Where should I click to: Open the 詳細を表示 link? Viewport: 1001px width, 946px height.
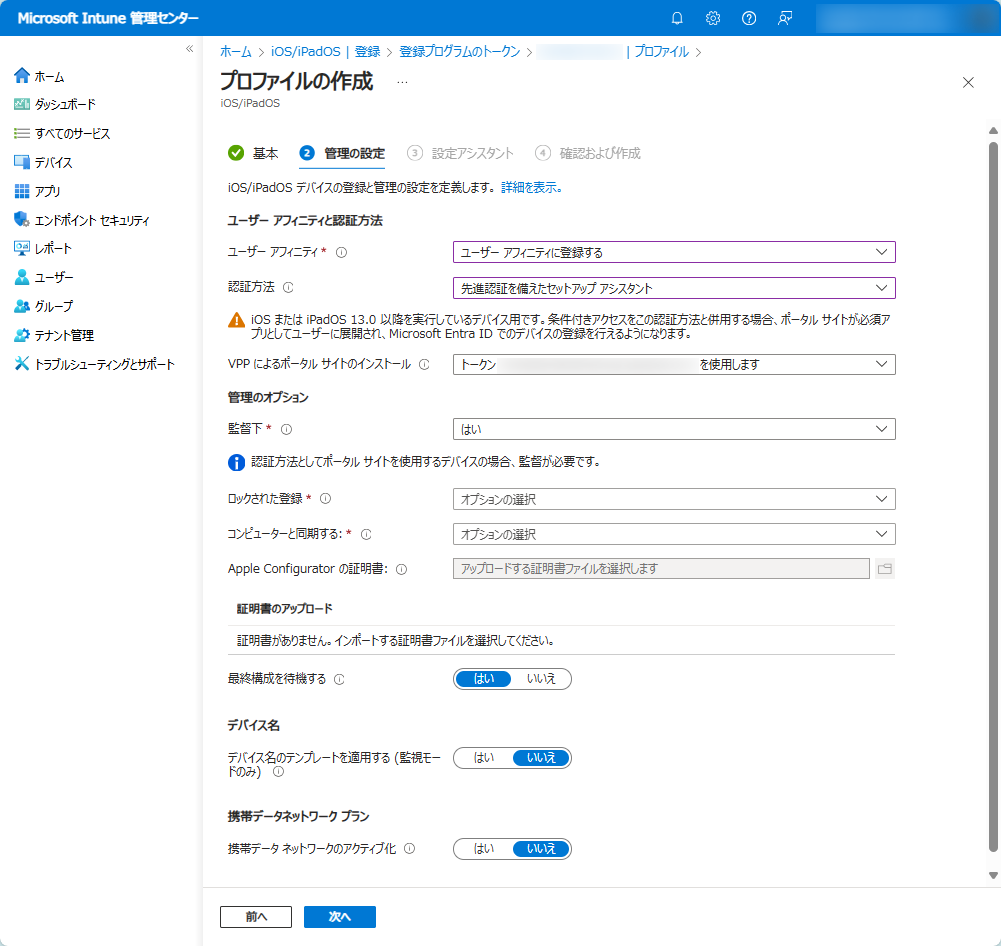(x=531, y=188)
